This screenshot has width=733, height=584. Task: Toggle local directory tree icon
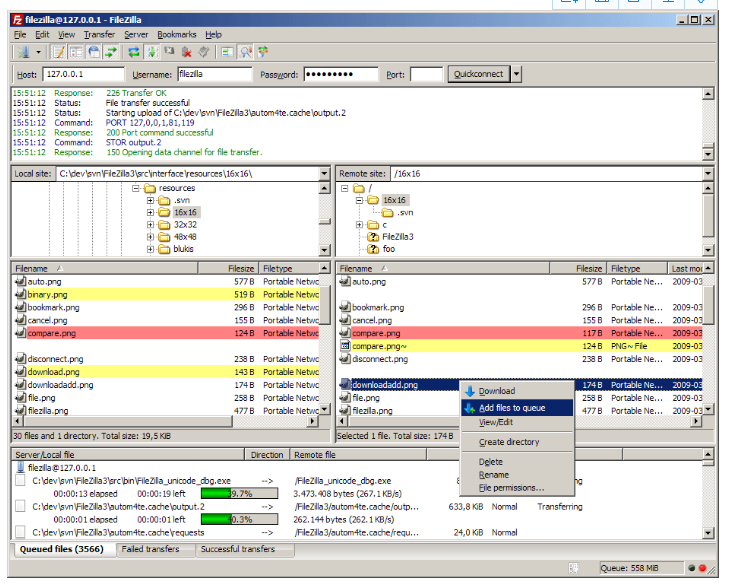click(76, 52)
